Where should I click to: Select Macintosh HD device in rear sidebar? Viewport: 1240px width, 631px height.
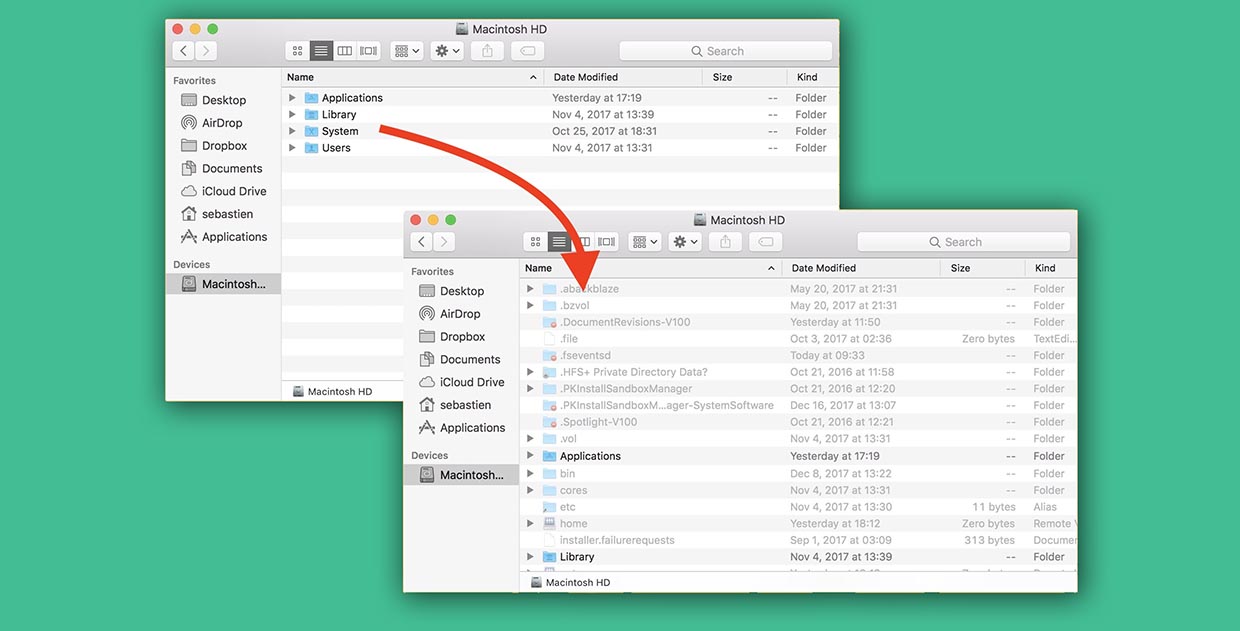(x=223, y=284)
